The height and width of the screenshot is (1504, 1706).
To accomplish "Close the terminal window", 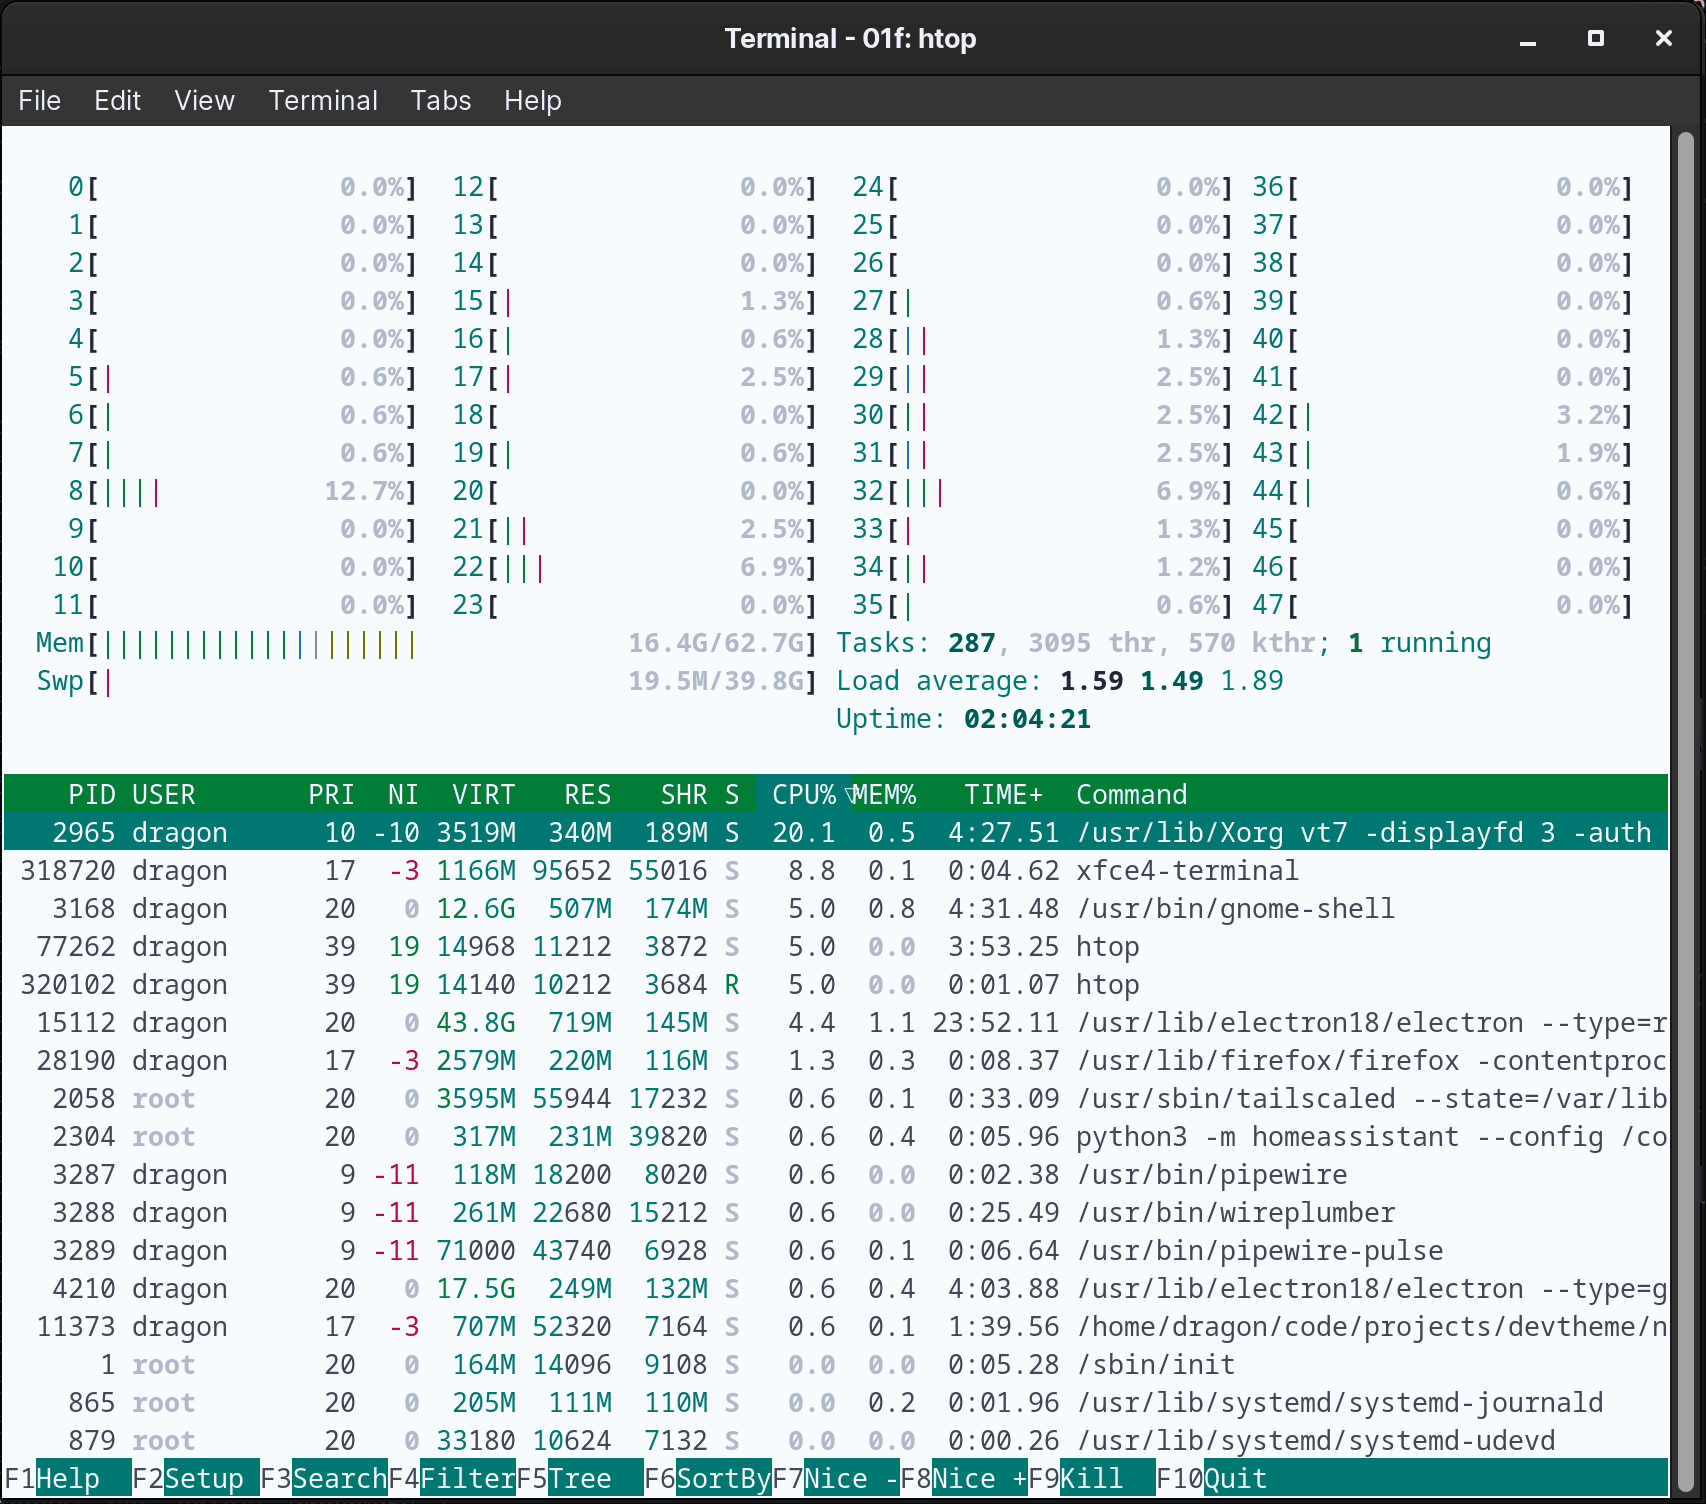I will [x=1664, y=38].
